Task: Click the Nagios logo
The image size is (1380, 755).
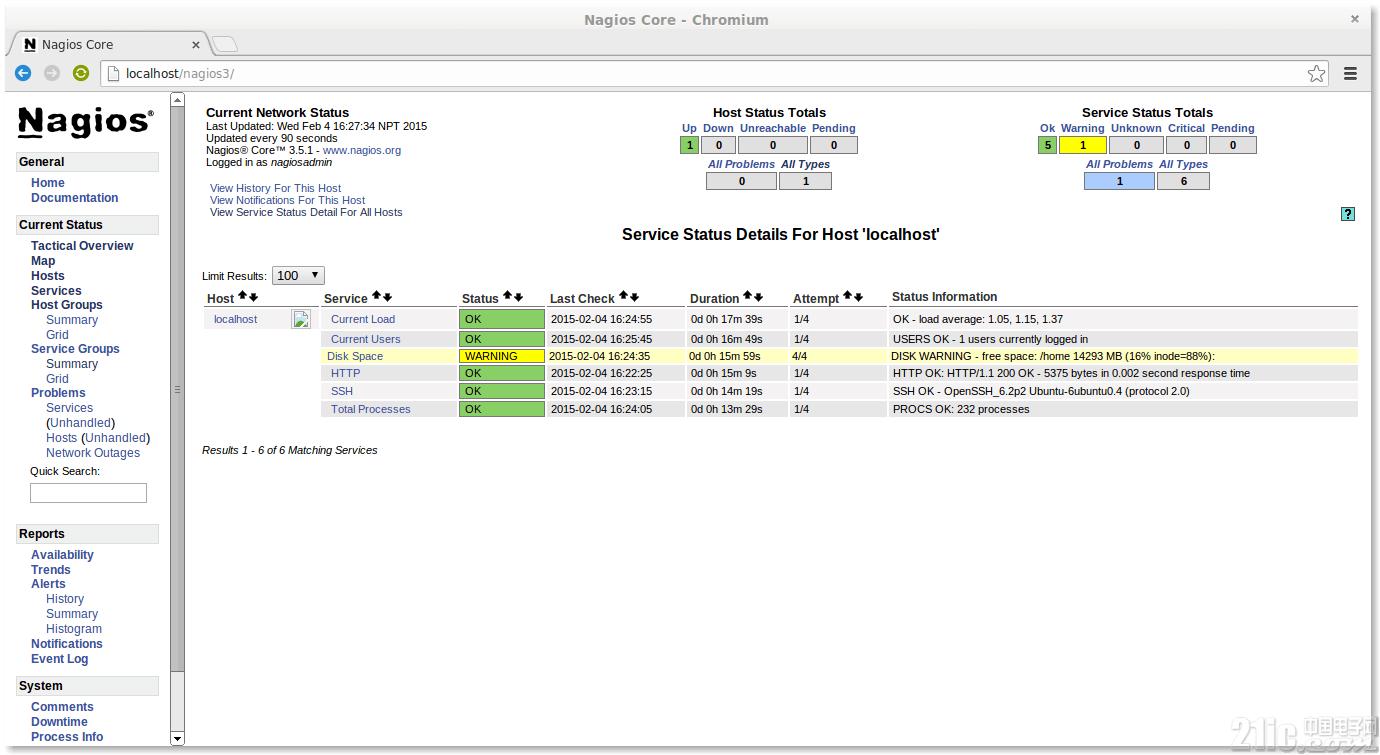Action: tap(86, 122)
